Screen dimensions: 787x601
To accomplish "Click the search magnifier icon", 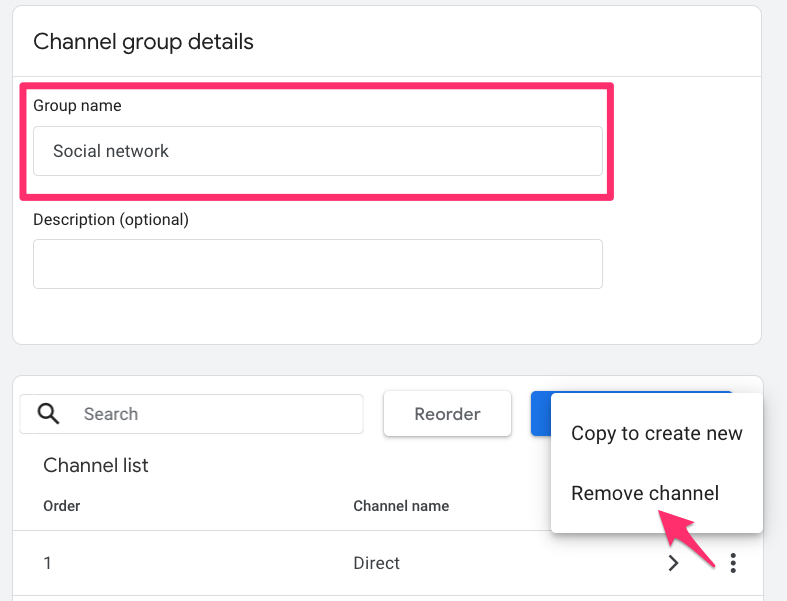I will (x=48, y=414).
